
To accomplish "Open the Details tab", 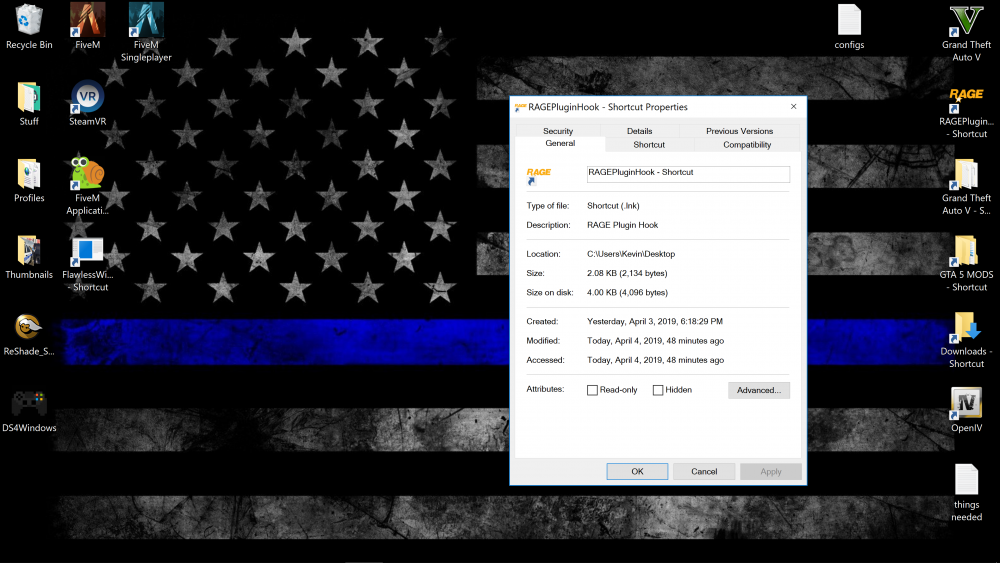I will pyautogui.click(x=639, y=131).
